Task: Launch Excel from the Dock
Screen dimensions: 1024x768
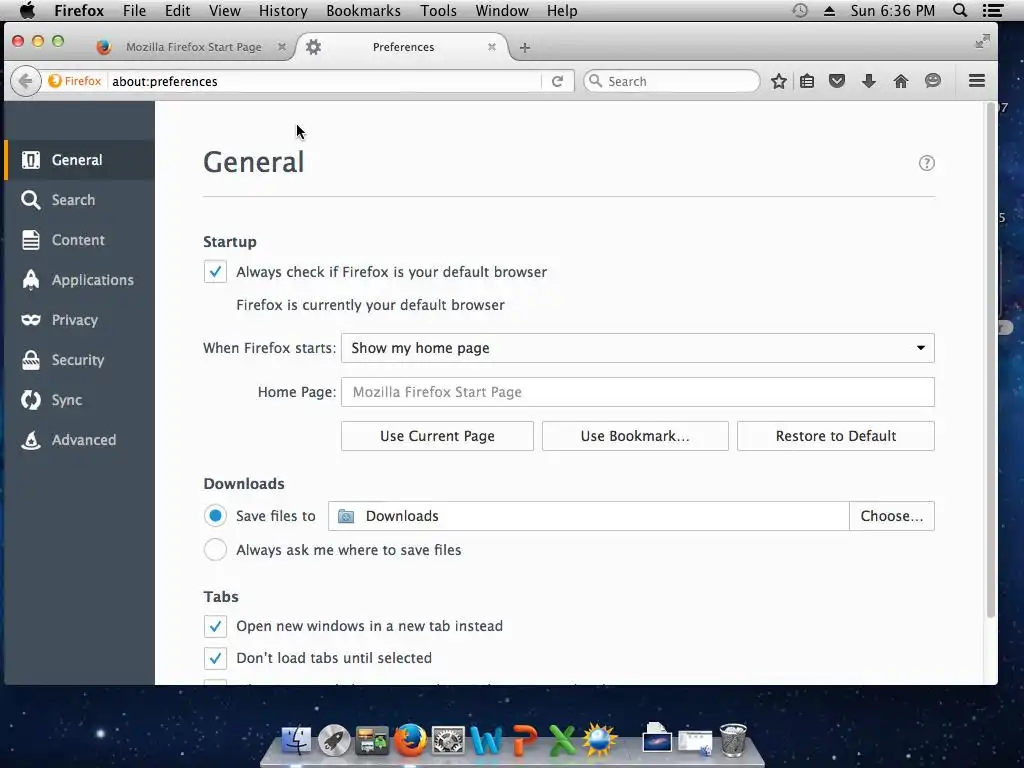Action: pyautogui.click(x=562, y=741)
